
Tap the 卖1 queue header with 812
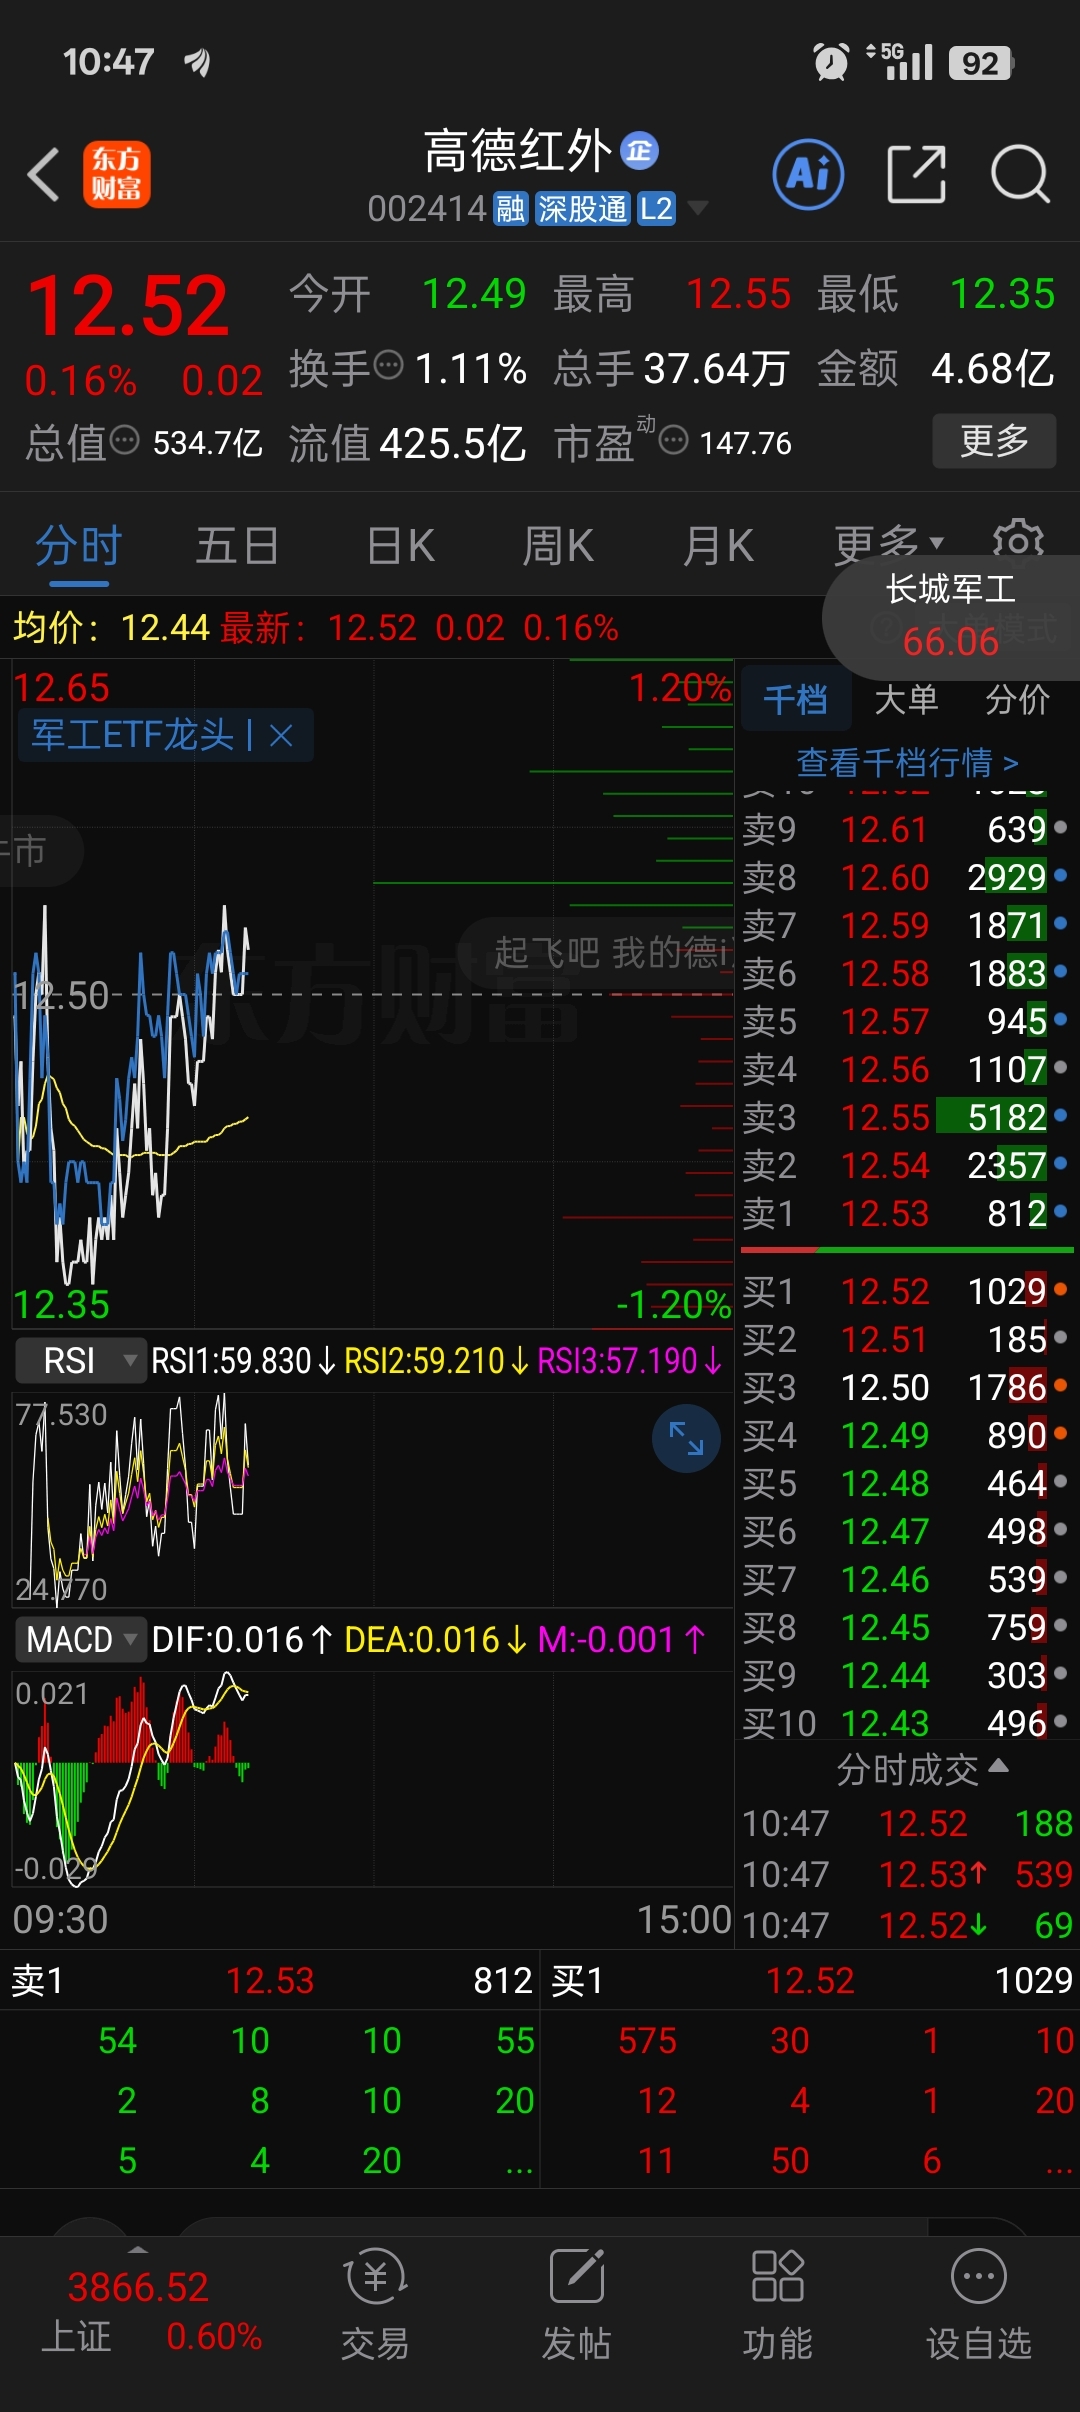pyautogui.click(x=270, y=1980)
